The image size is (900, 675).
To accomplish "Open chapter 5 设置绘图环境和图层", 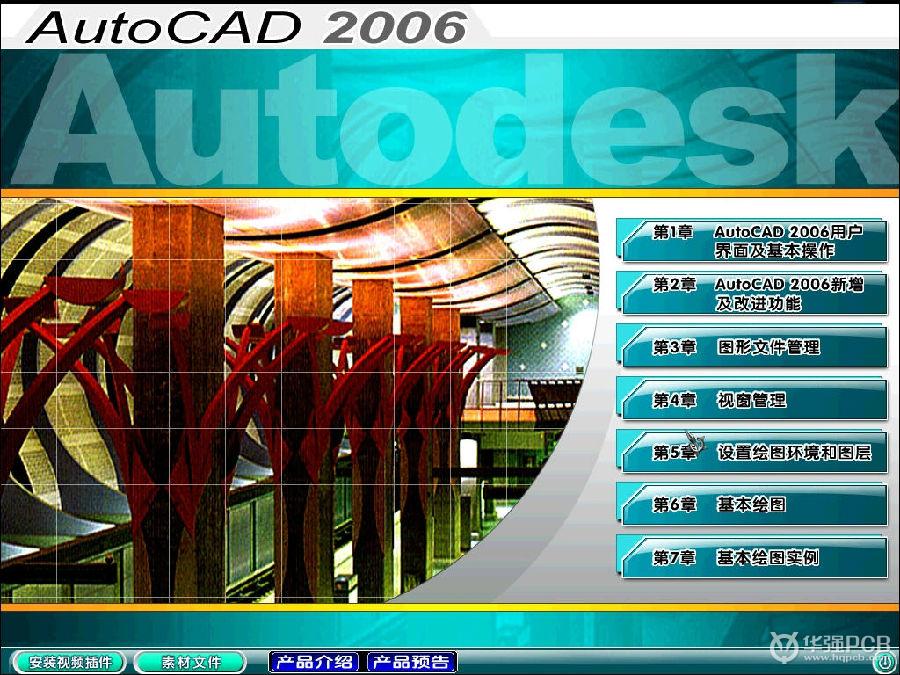I will click(x=755, y=453).
